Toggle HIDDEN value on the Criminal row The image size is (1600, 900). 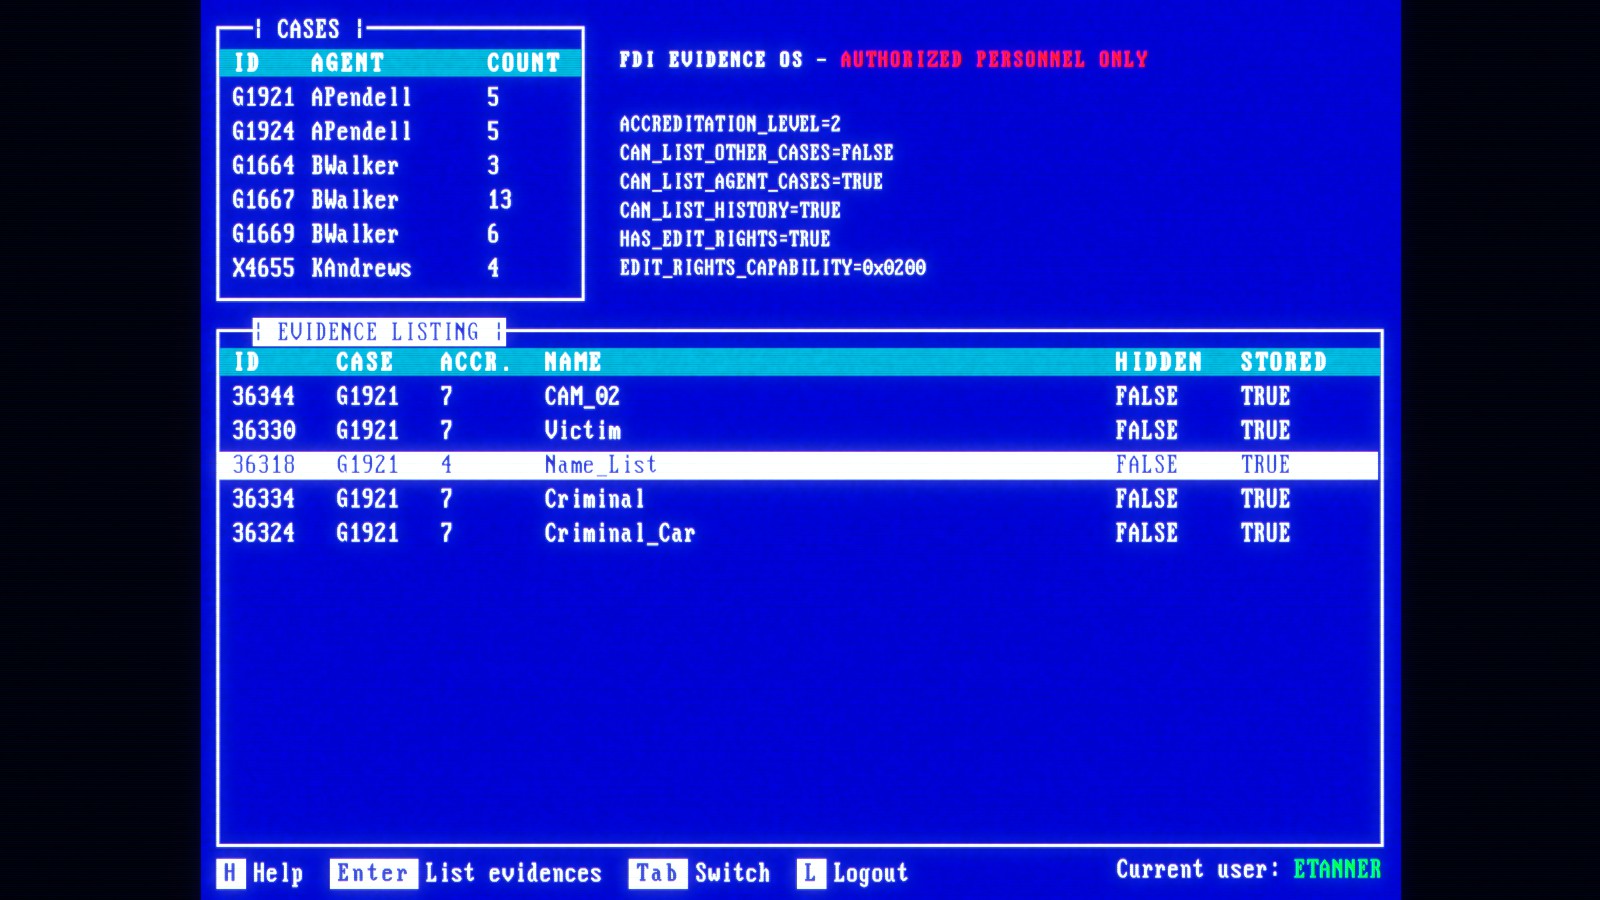(1146, 498)
